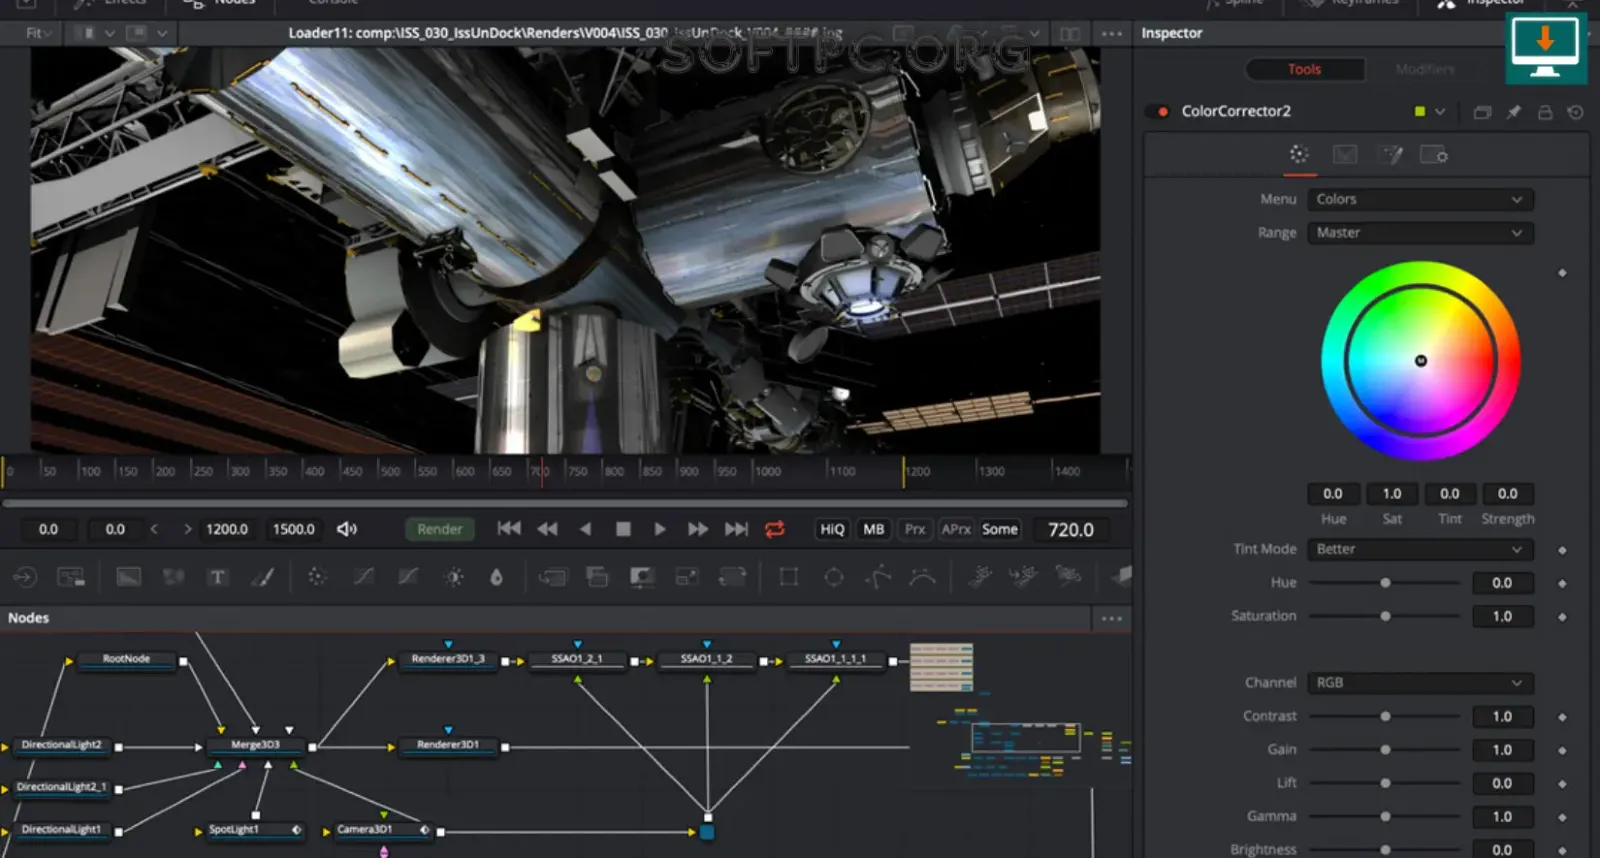Select the Paint brush tool

click(x=262, y=577)
